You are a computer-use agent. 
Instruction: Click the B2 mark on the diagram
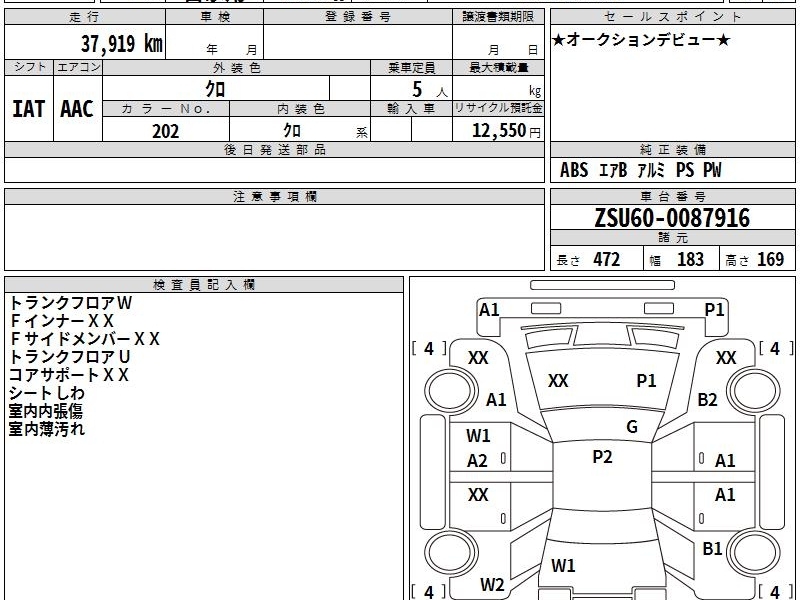707,399
